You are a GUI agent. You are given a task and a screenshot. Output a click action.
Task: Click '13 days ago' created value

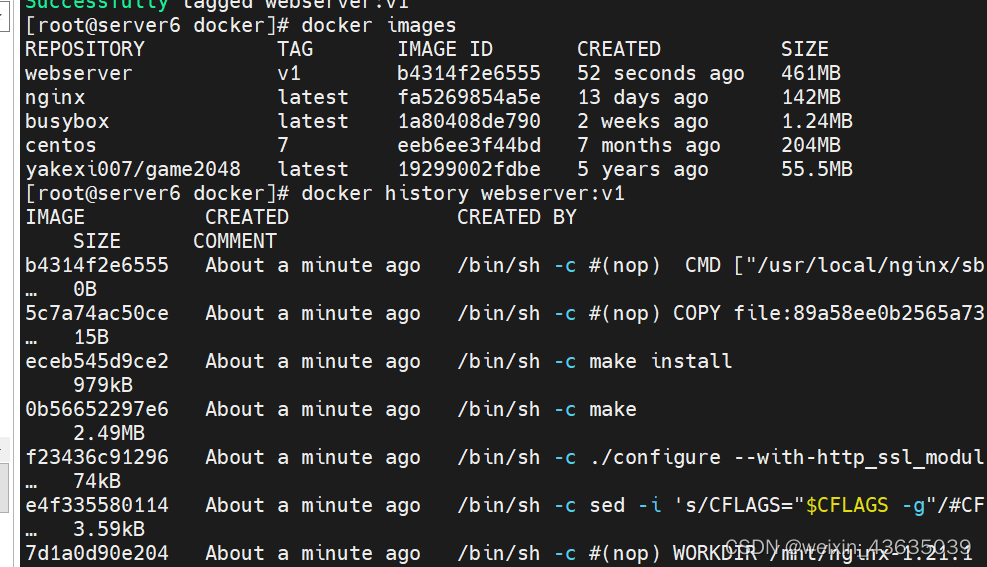643,98
